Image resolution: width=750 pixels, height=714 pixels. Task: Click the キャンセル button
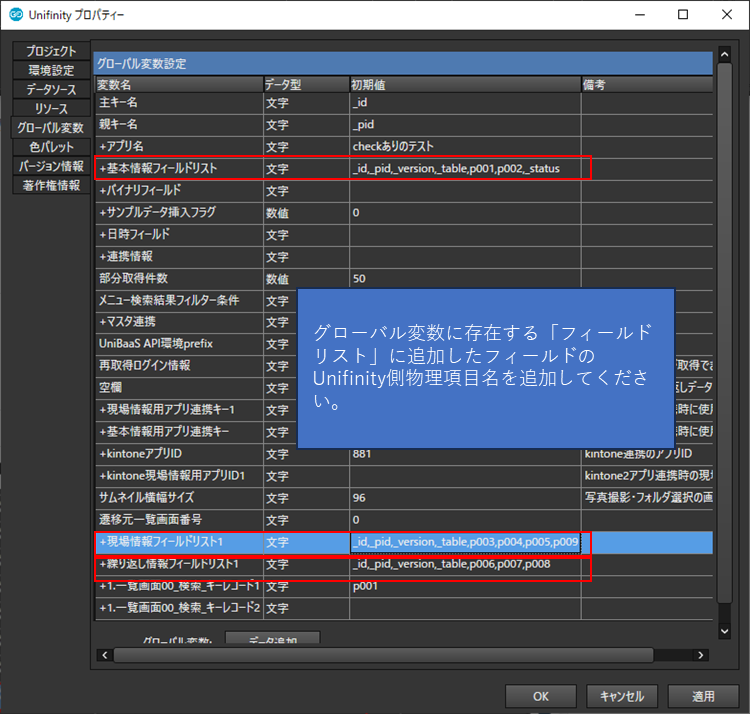click(622, 696)
